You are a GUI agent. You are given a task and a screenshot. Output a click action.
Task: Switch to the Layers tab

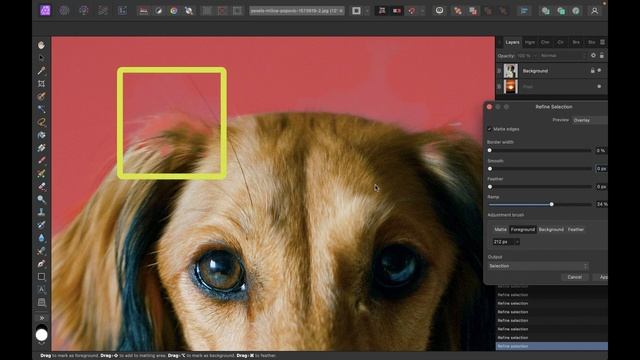click(x=512, y=42)
